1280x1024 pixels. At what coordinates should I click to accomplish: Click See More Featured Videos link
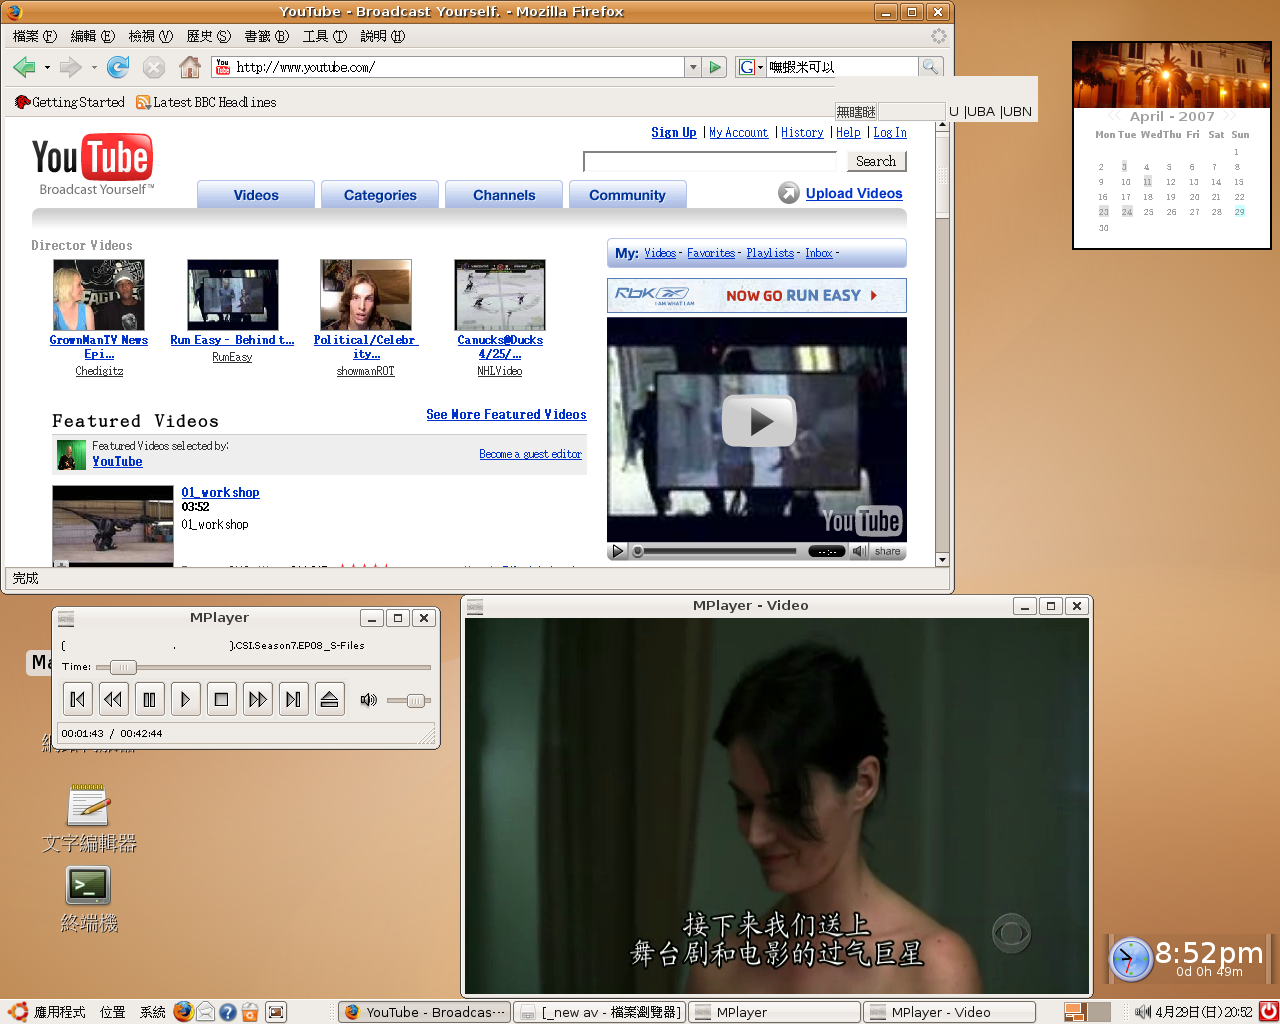pyautogui.click(x=506, y=414)
